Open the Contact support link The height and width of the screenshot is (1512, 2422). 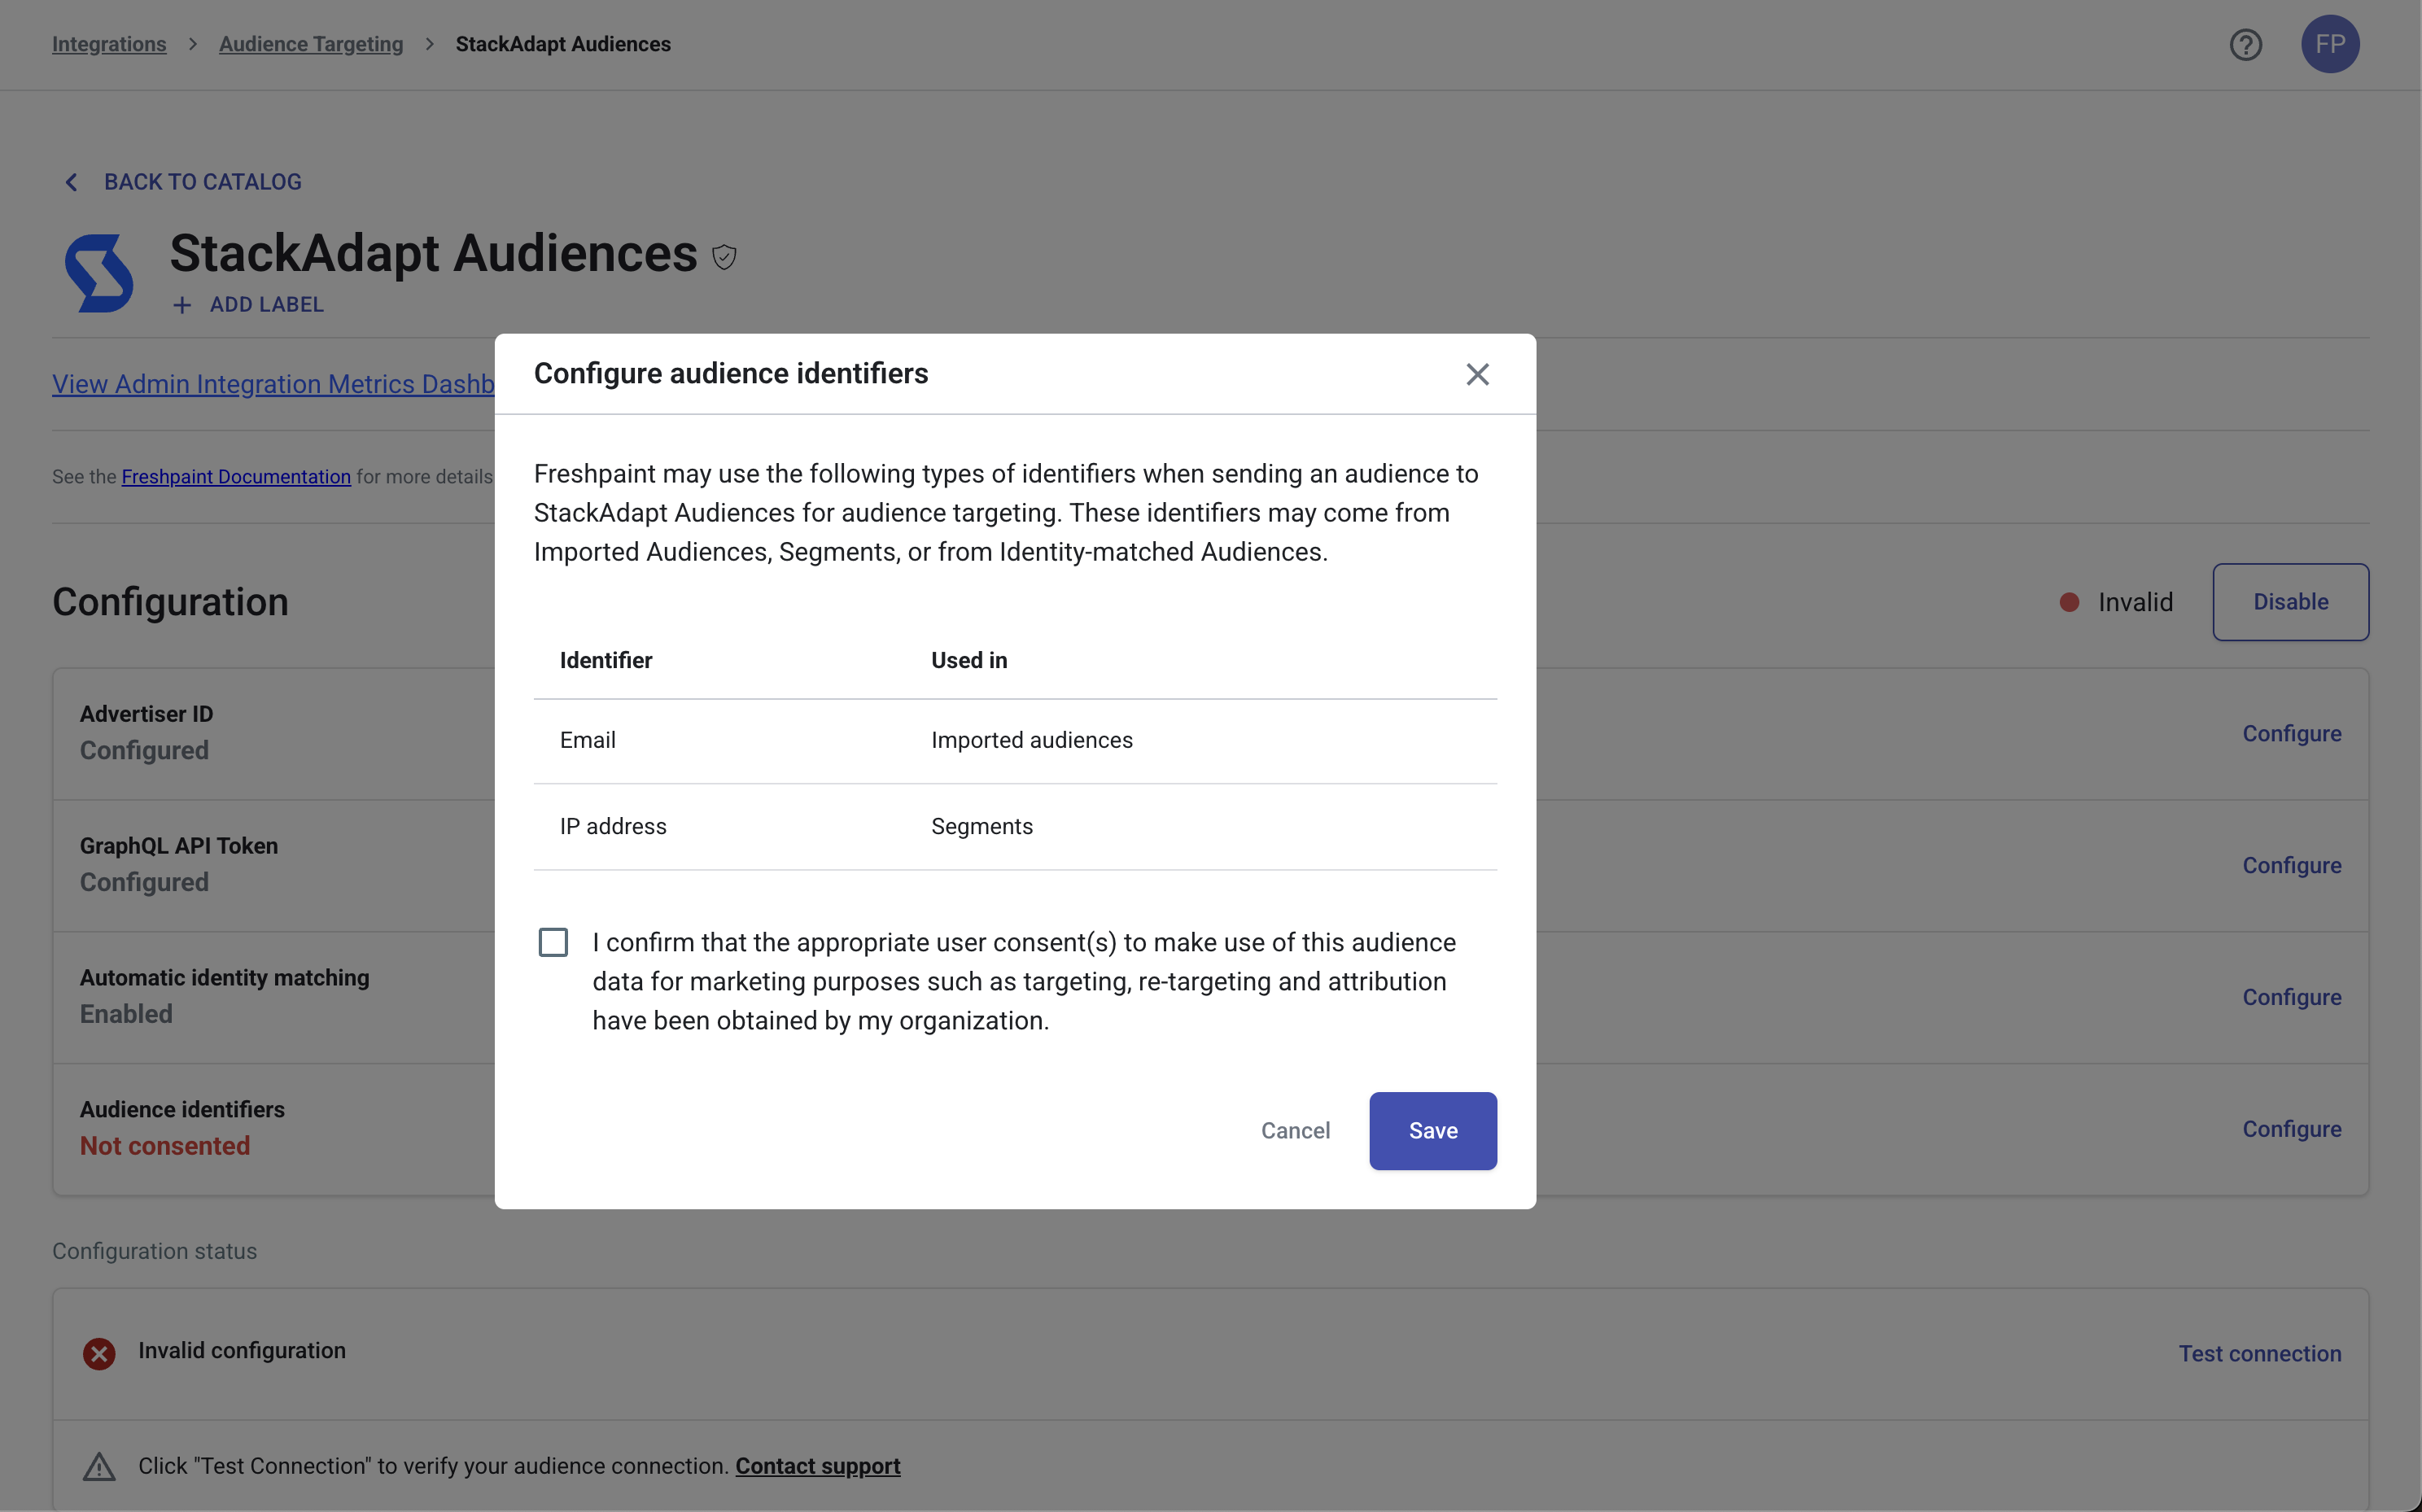pyautogui.click(x=817, y=1466)
